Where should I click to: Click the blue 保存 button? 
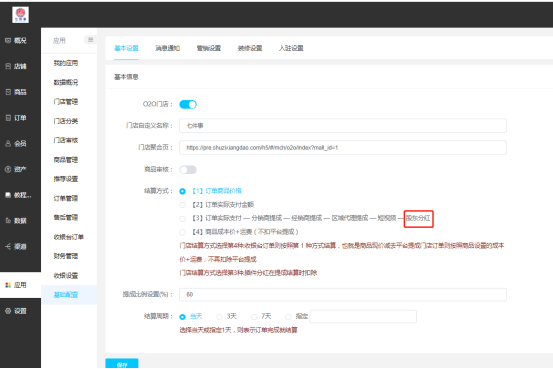point(122,364)
